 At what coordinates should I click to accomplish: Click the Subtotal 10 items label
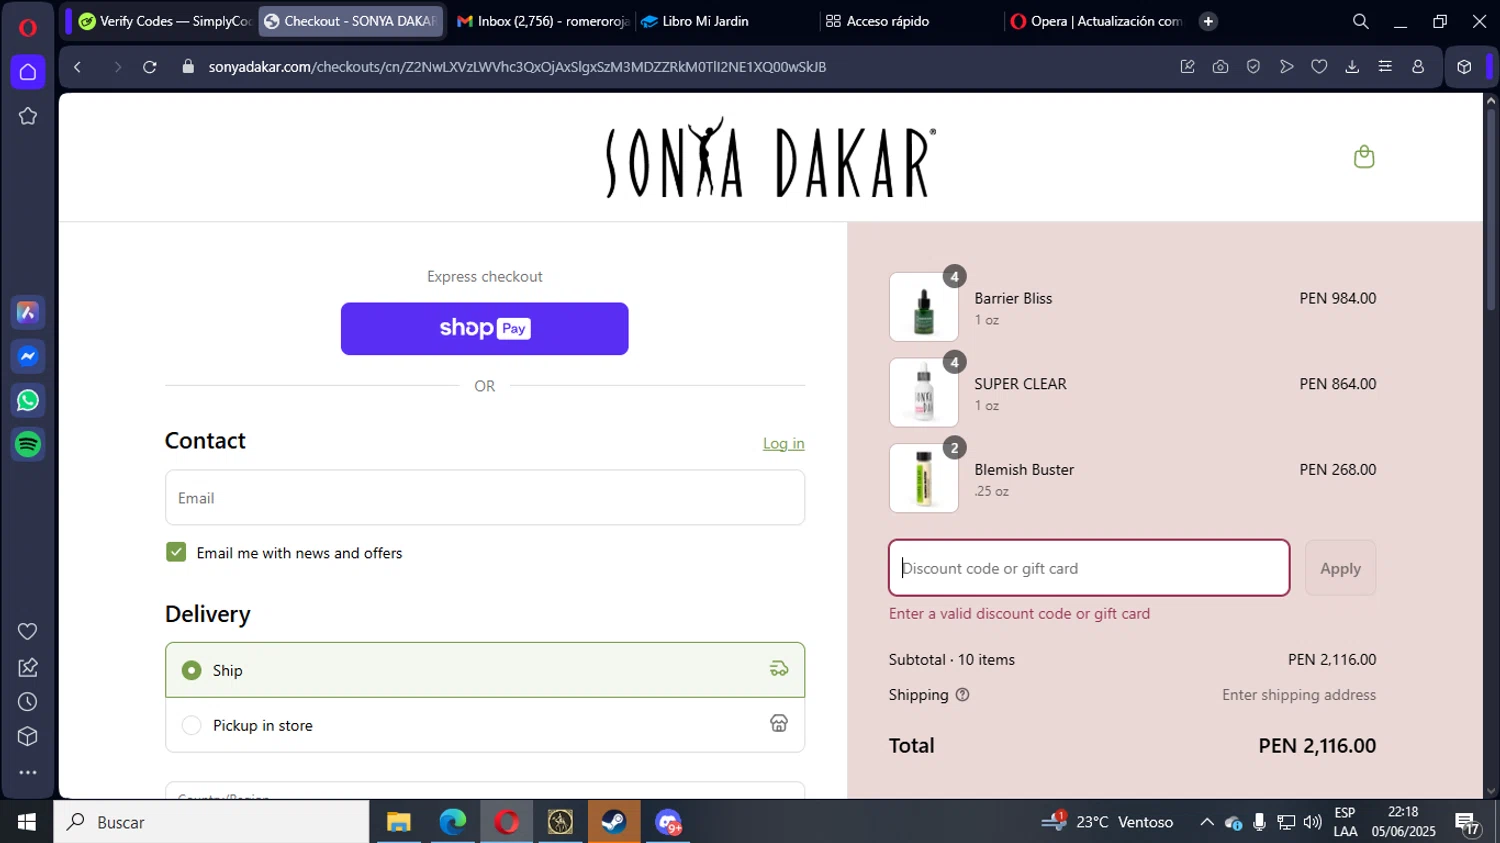point(952,660)
